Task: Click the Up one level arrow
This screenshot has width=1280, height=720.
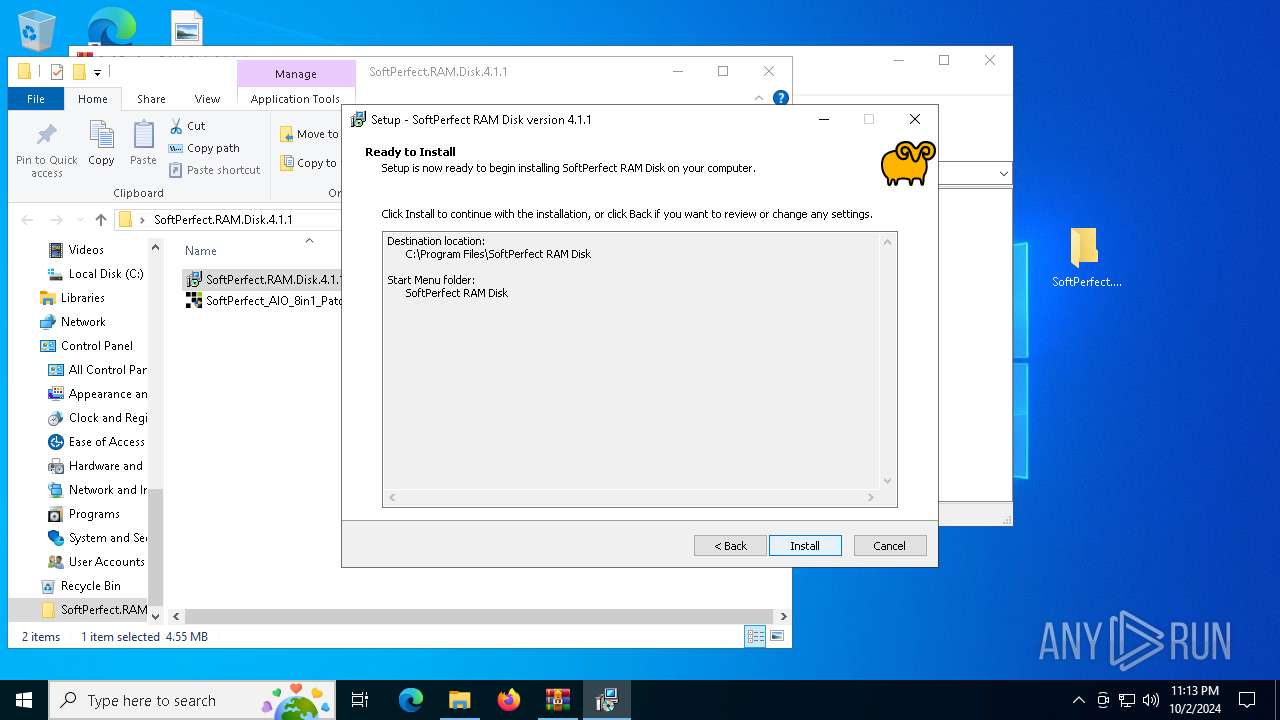Action: 100,220
